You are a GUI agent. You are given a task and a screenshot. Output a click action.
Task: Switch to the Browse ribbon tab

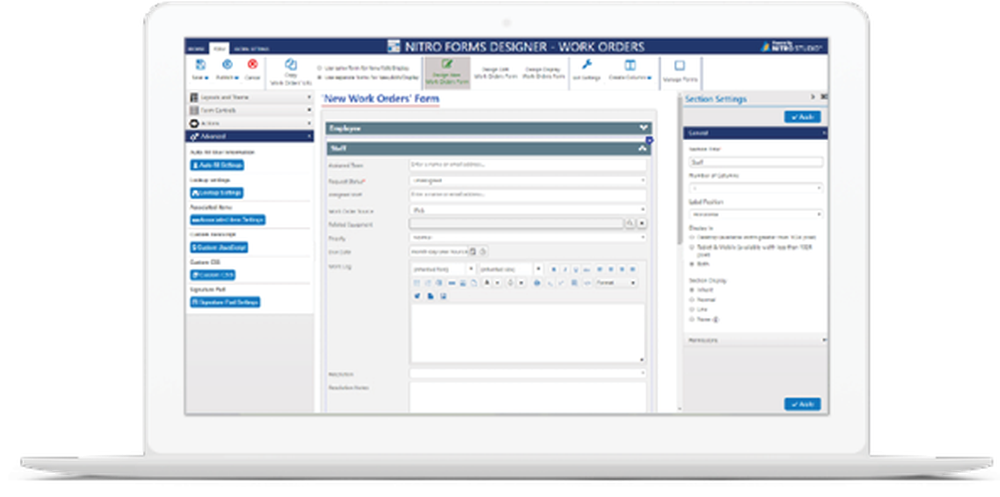[x=196, y=49]
